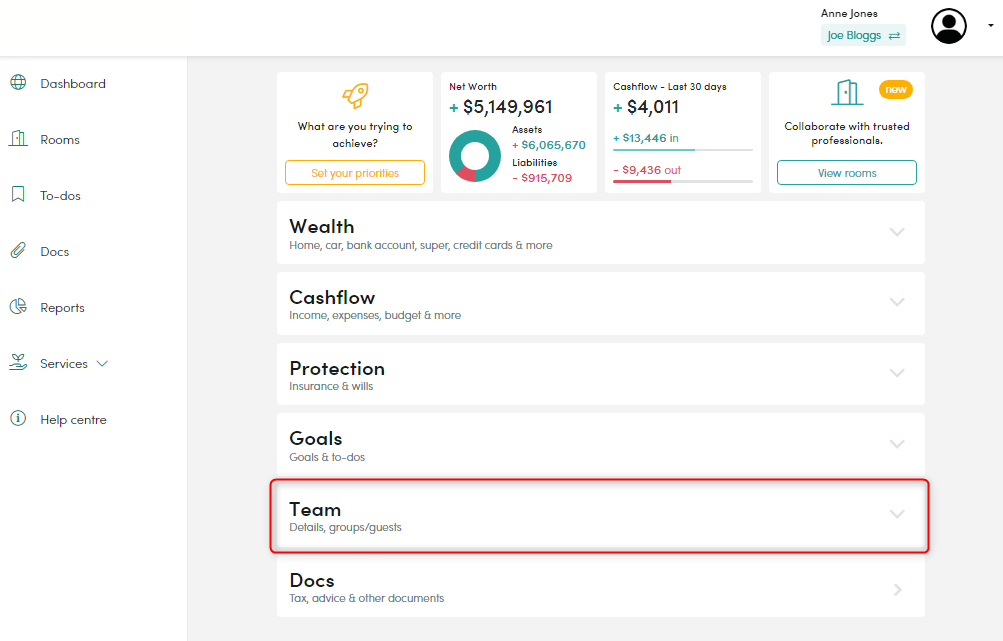The width and height of the screenshot is (1003, 641).
Task: Click the Help centre info icon
Action: (x=18, y=418)
